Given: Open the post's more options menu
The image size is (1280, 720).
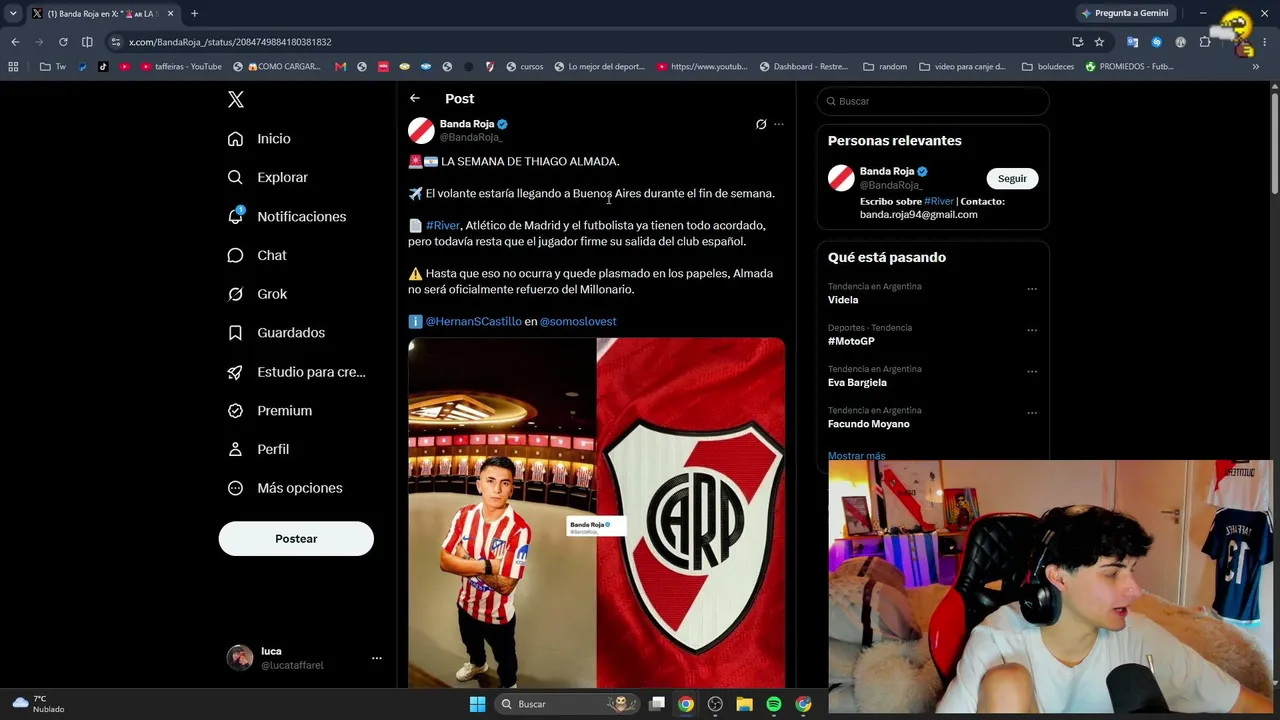Looking at the screenshot, I should 779,124.
